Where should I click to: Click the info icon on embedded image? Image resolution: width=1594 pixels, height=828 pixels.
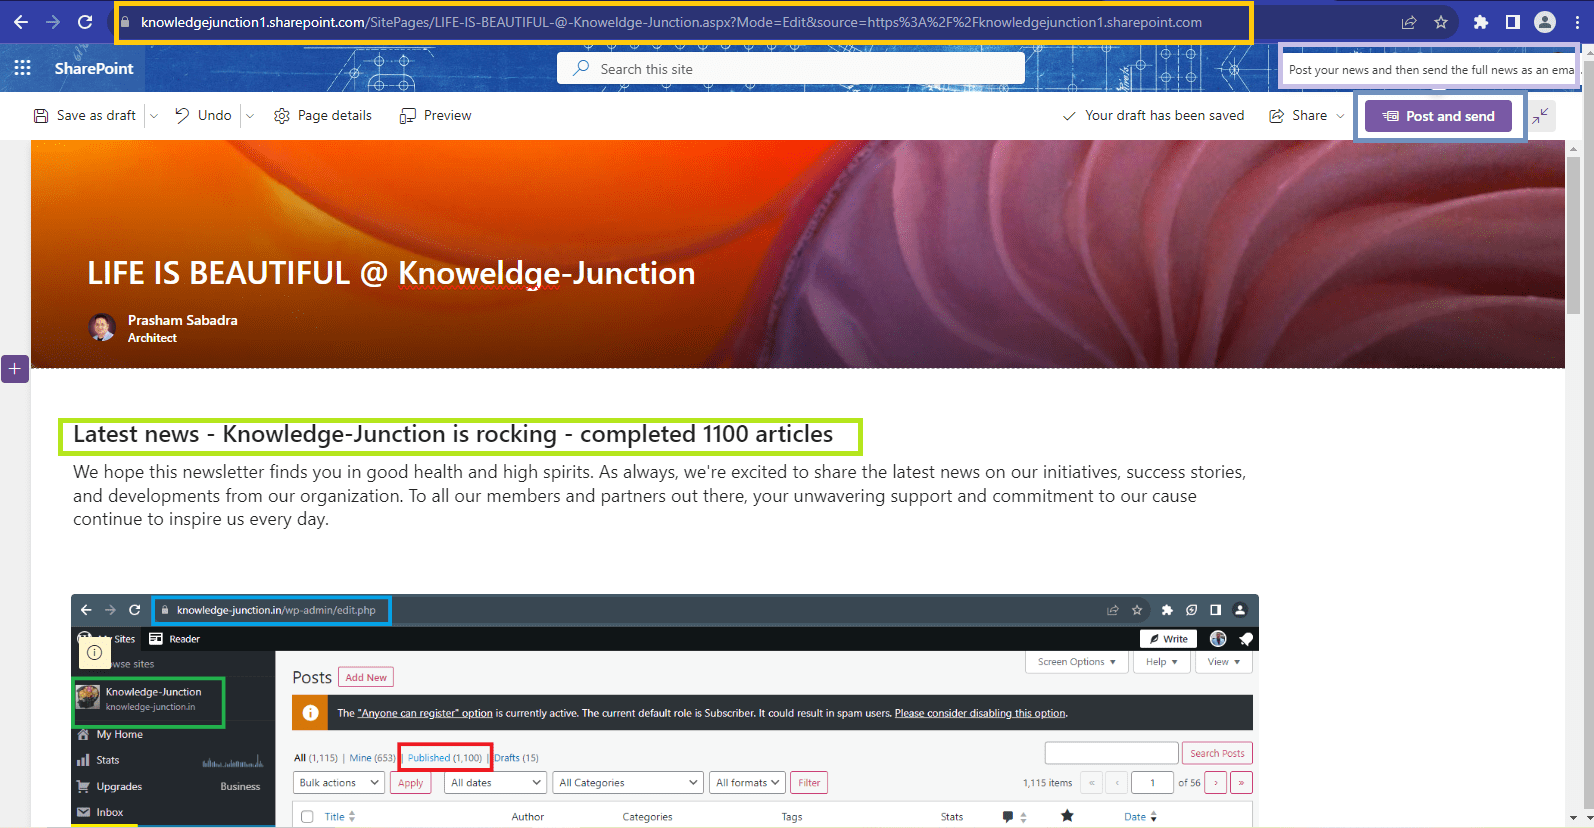[94, 653]
